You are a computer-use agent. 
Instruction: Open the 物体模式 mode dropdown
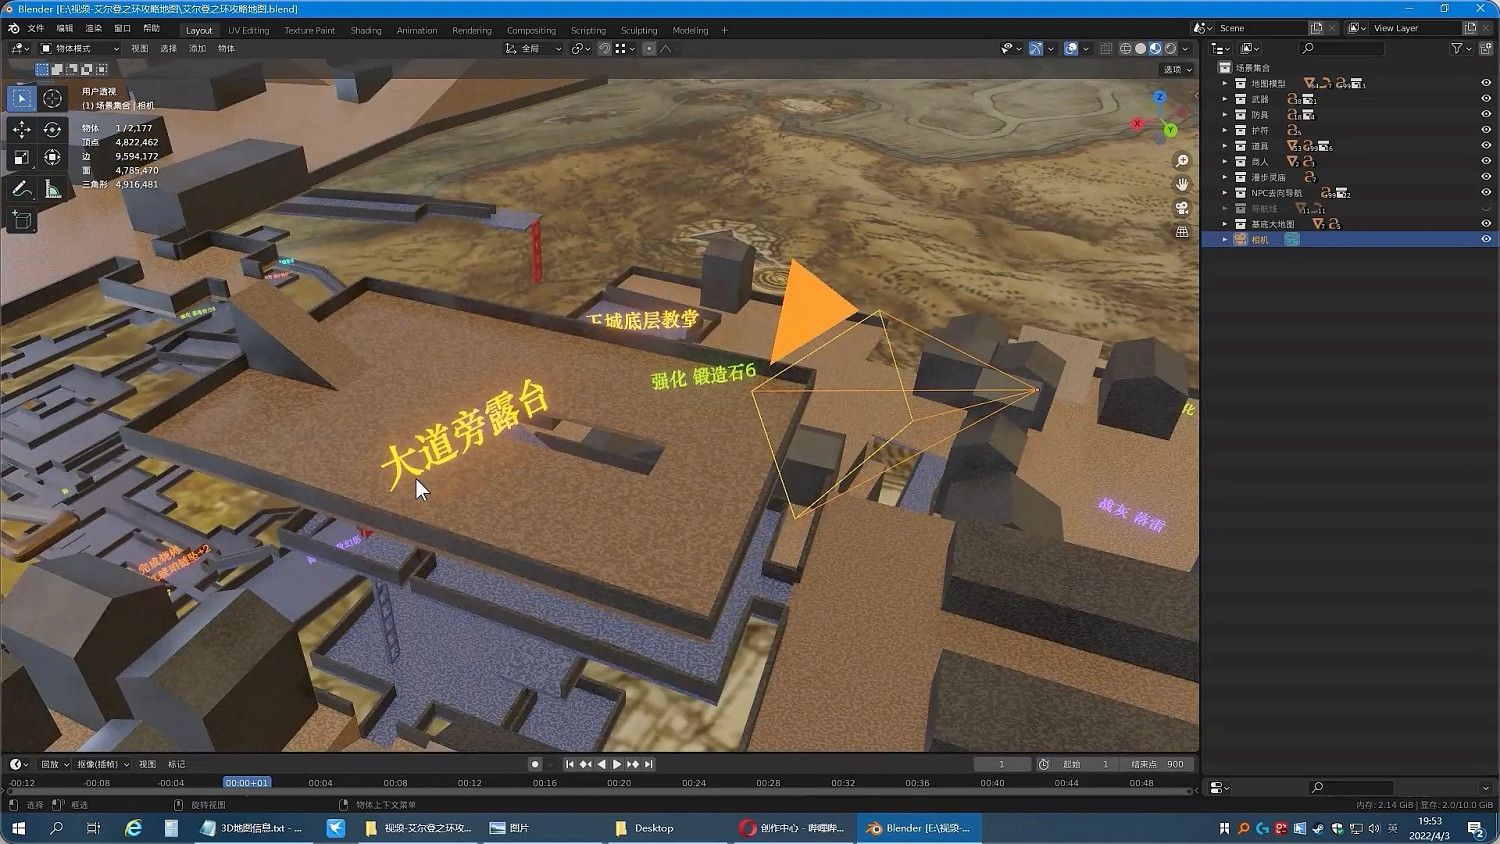(80, 48)
